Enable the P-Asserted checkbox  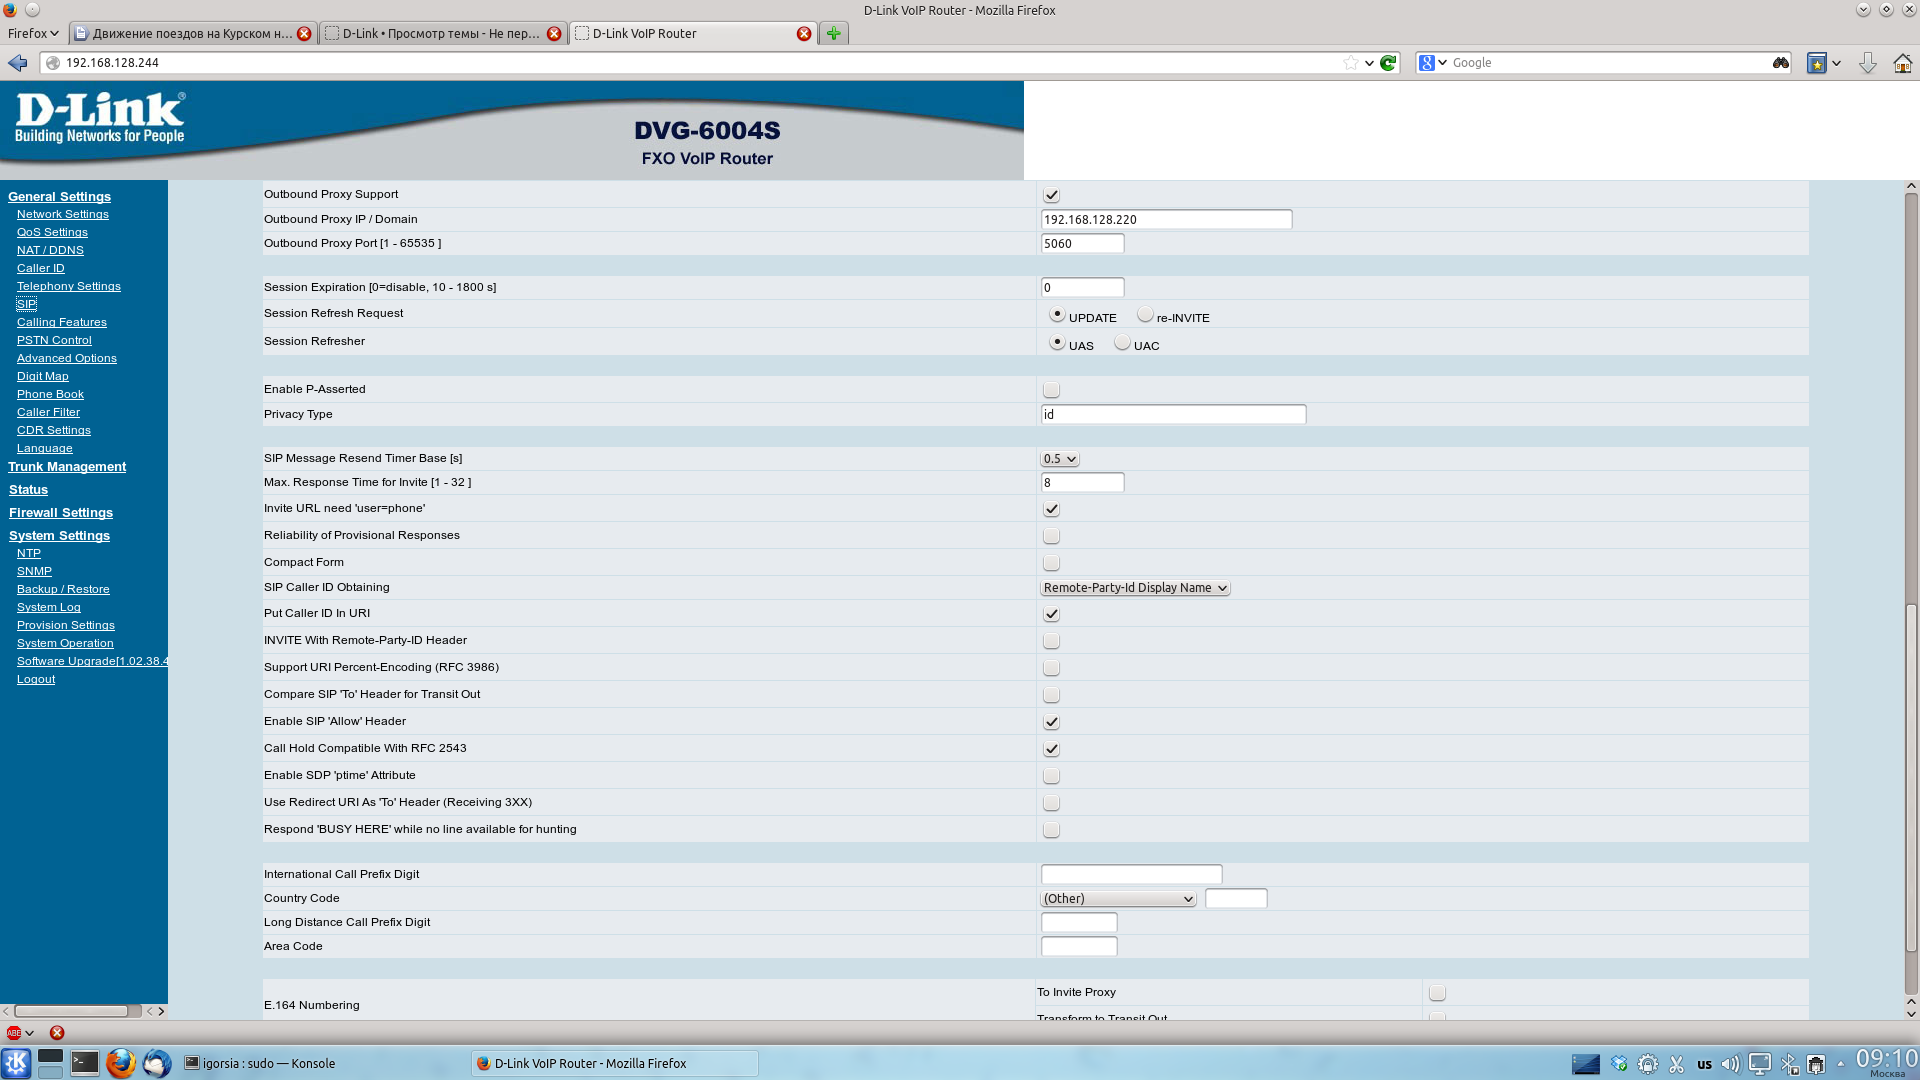(x=1051, y=390)
